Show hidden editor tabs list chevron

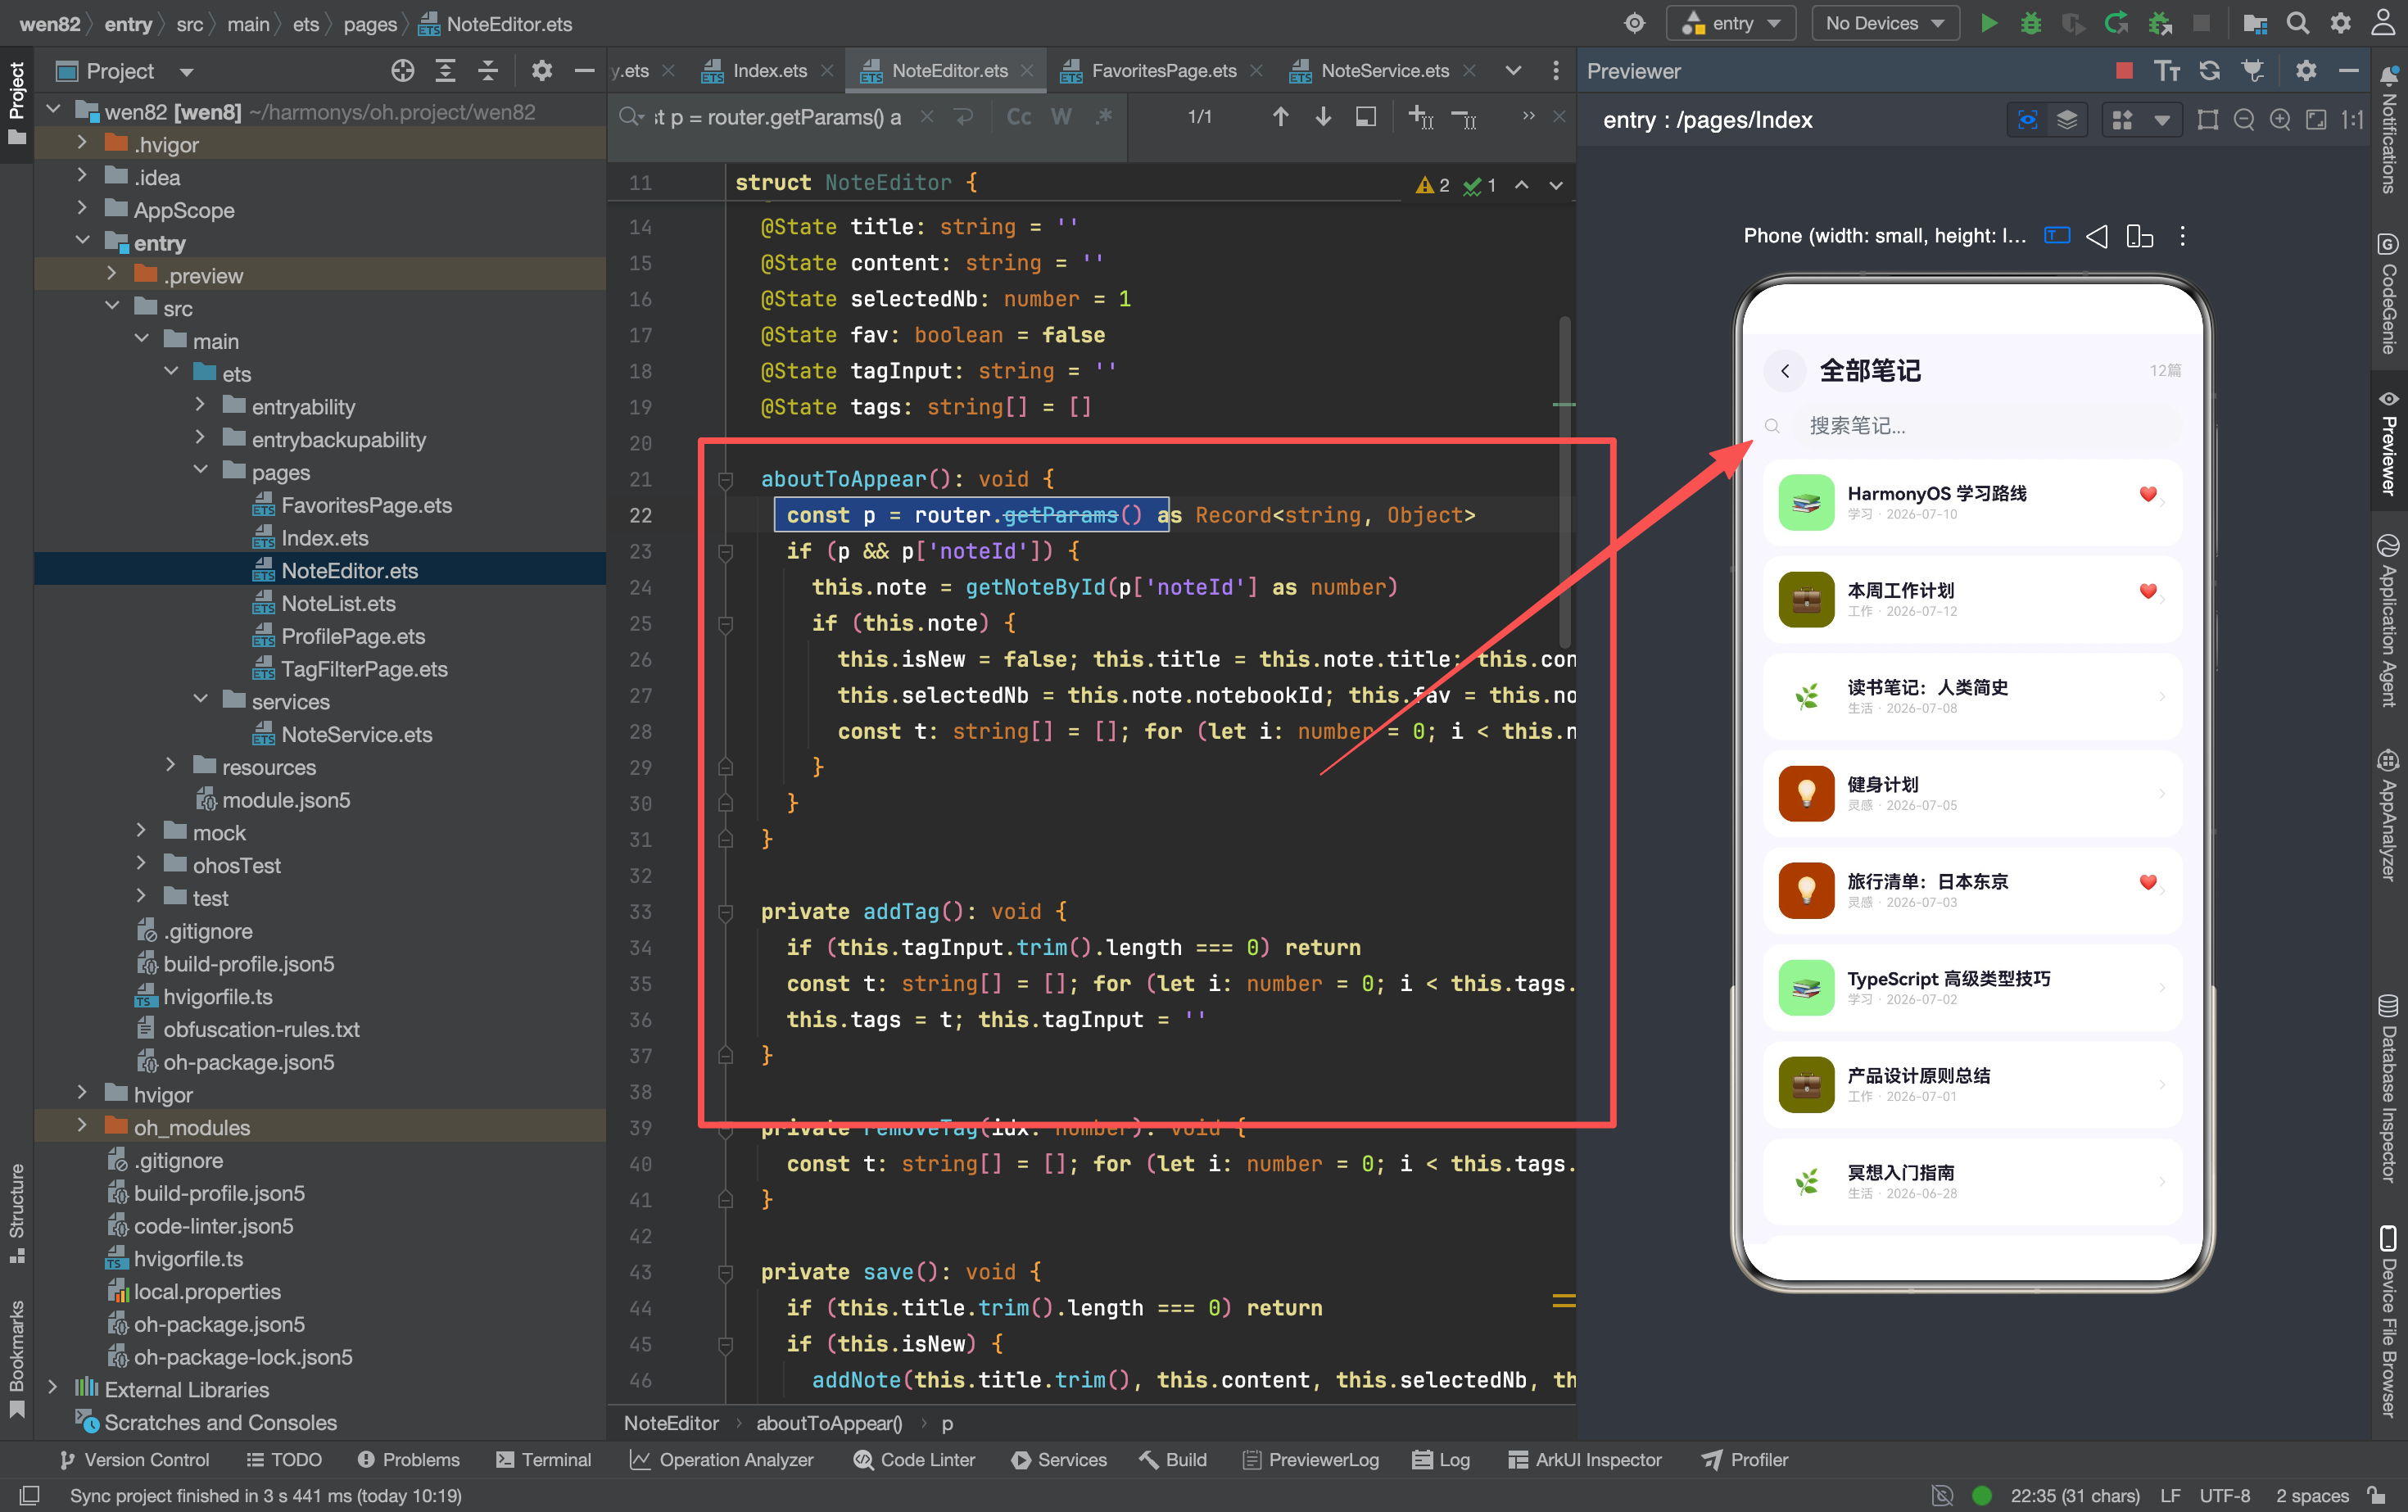click(1513, 70)
